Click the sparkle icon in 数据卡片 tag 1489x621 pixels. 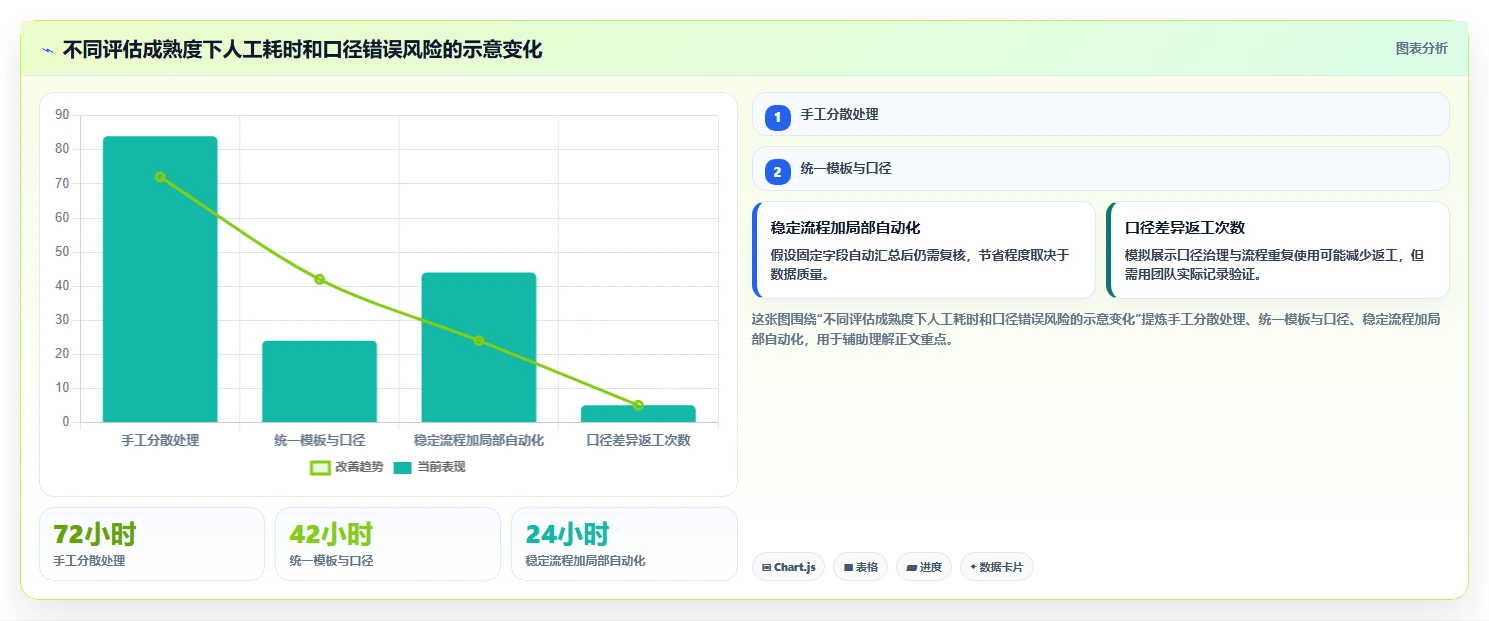pyautogui.click(x=973, y=567)
